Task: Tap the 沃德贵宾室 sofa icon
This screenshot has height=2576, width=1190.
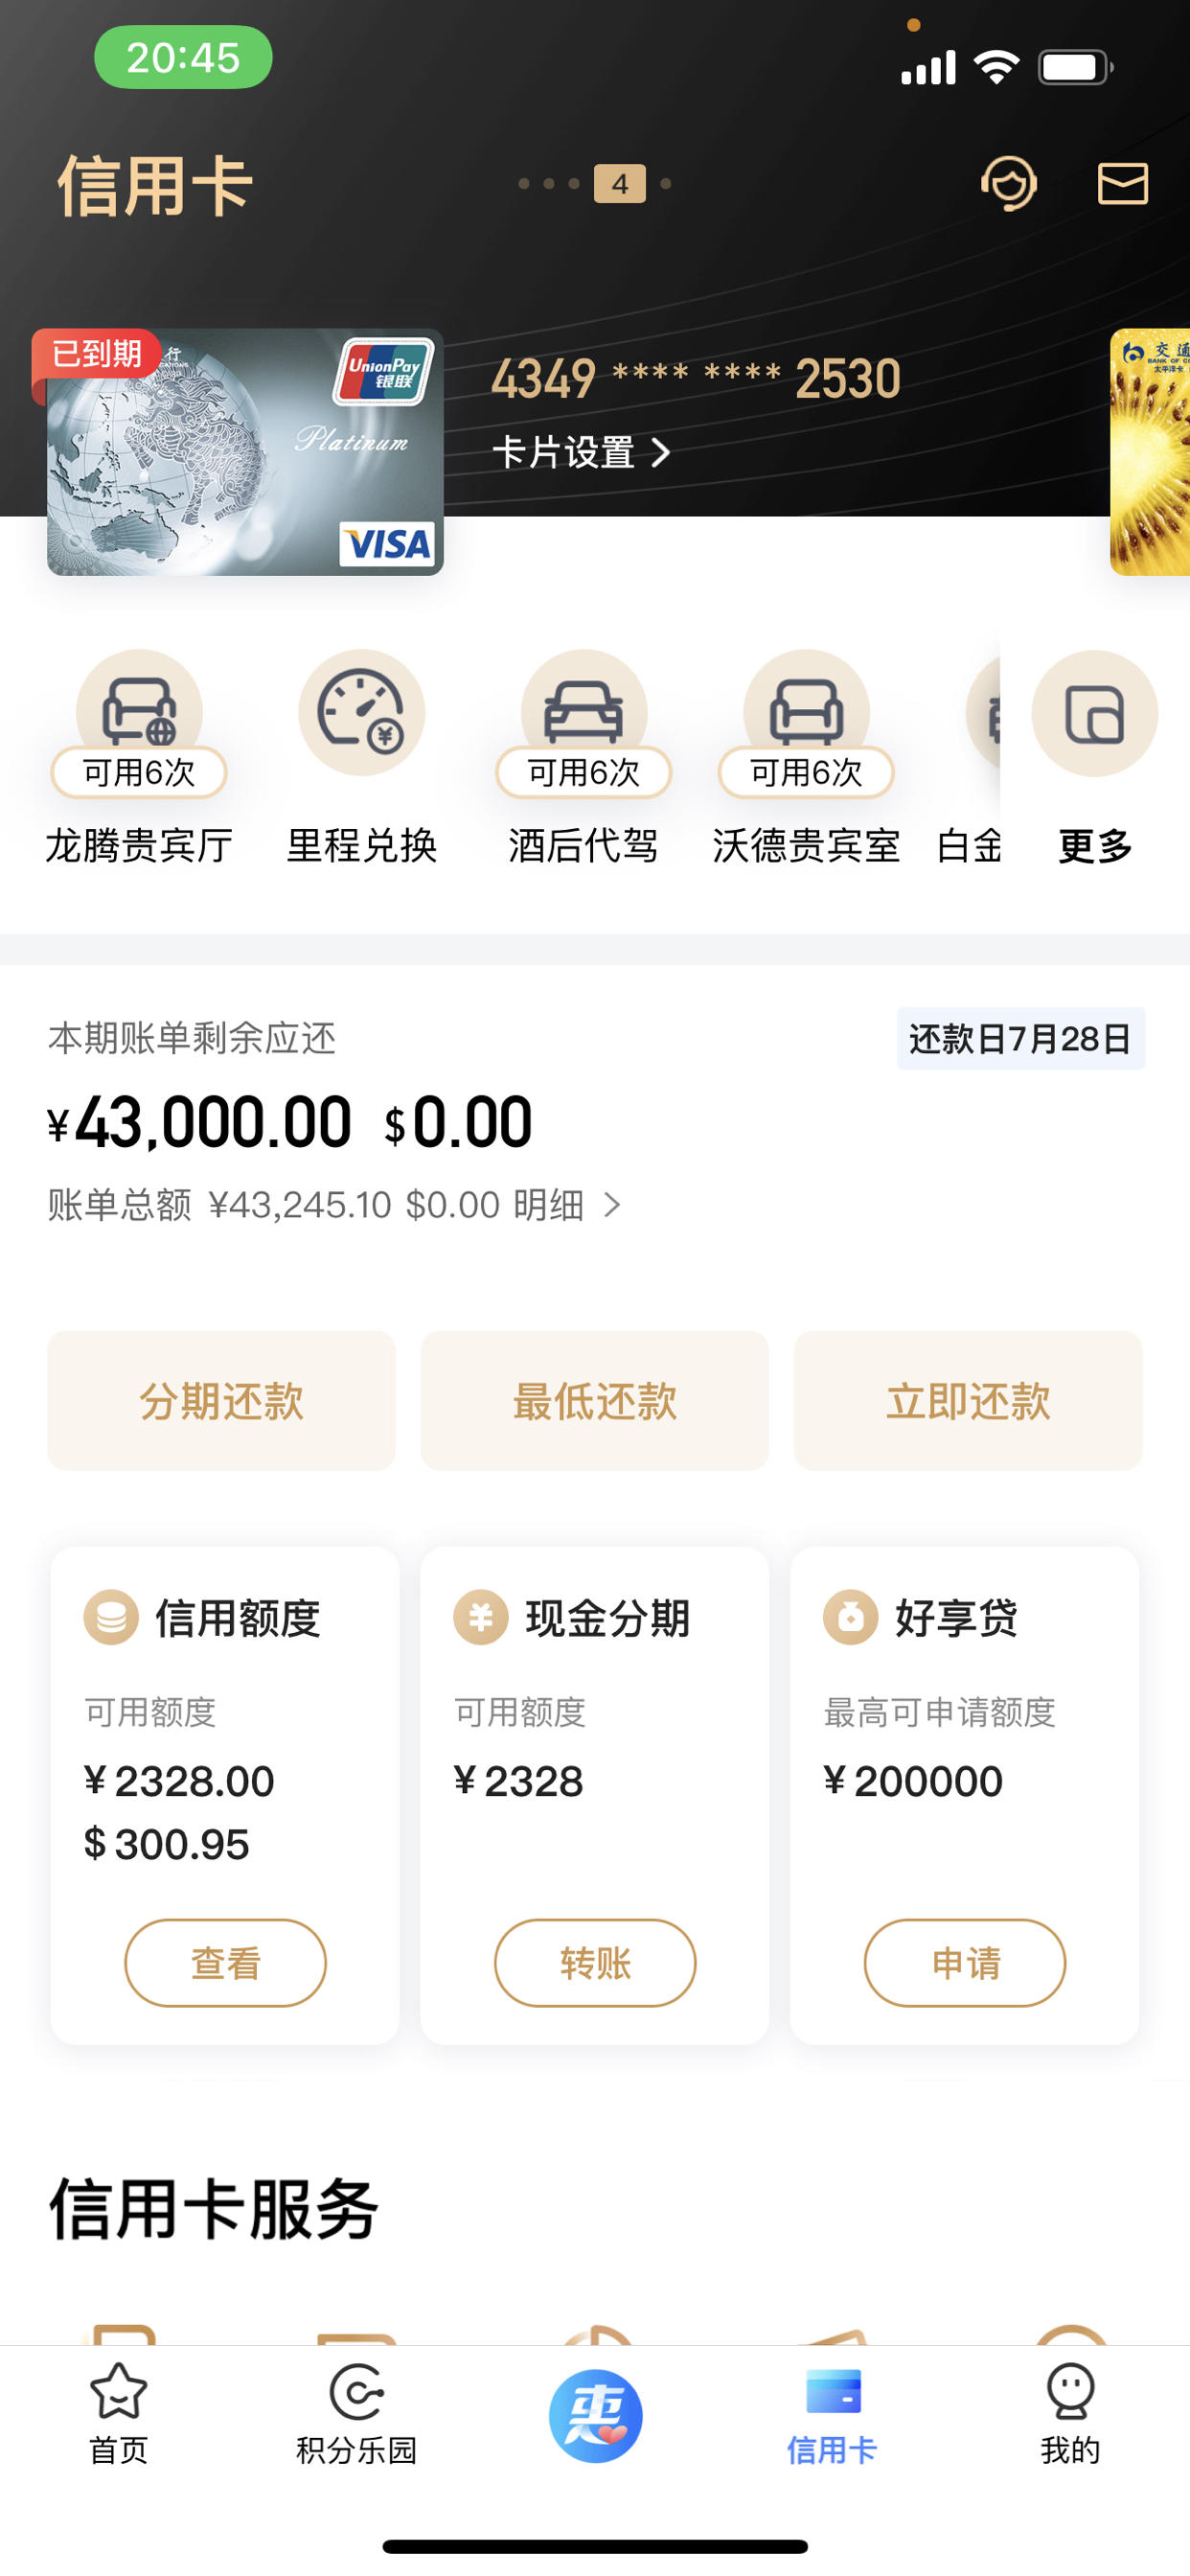Action: pos(806,712)
